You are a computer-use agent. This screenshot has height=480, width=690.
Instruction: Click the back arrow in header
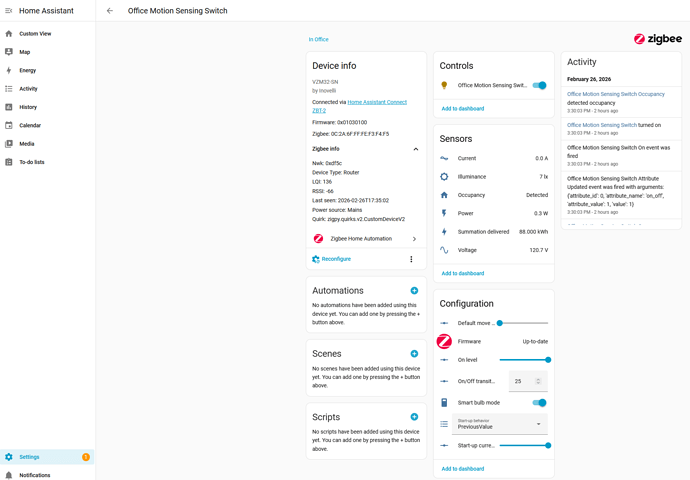point(110,11)
